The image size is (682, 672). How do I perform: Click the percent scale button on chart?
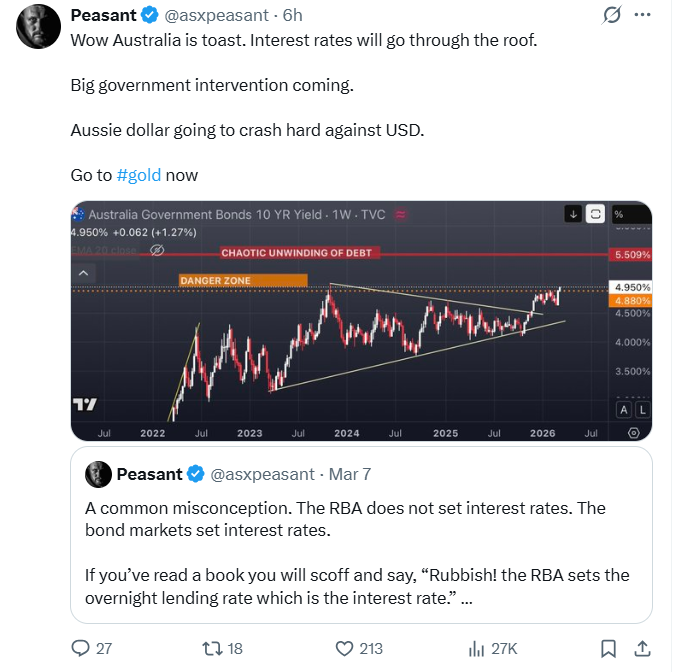pos(619,213)
